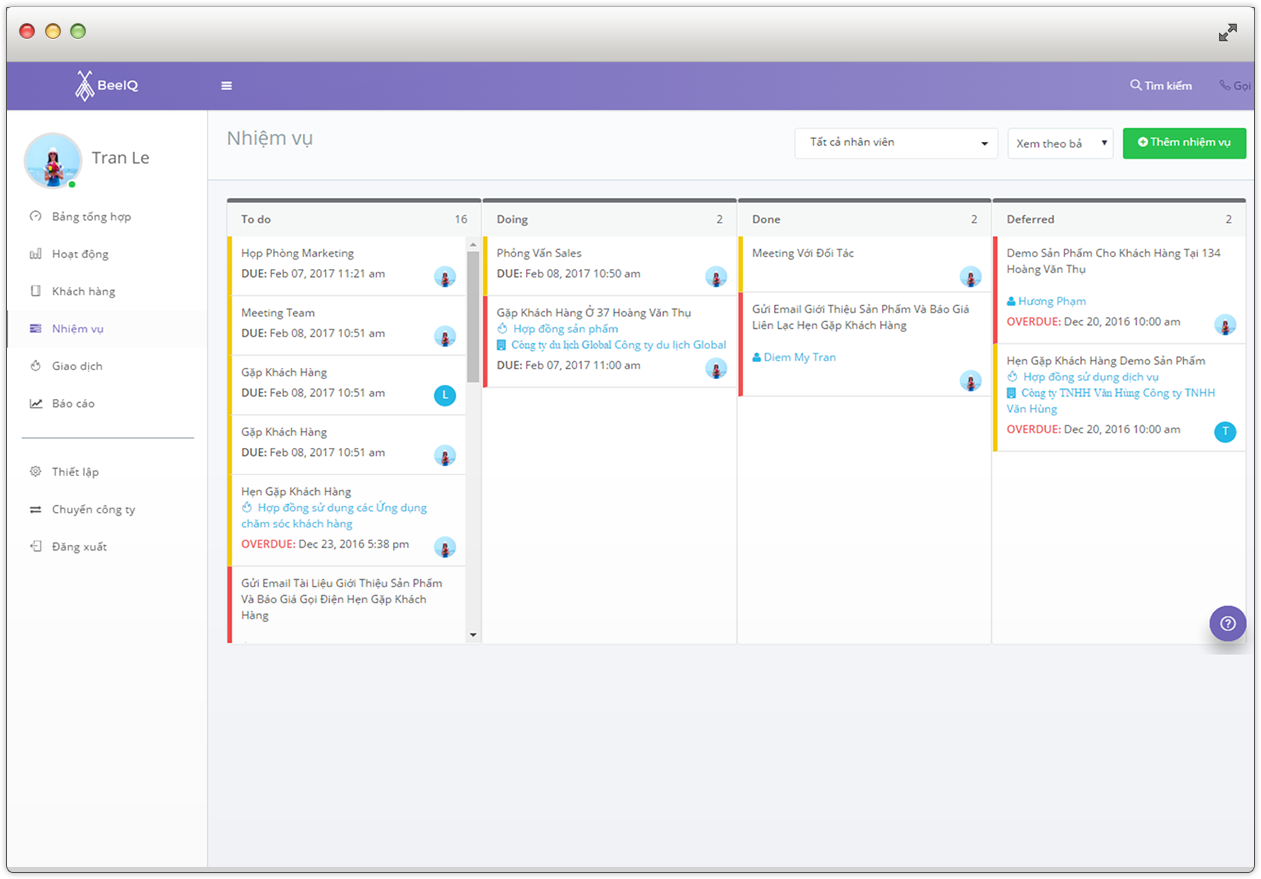Click the blue L avatar on Gặp Khách Hàng

point(445,395)
